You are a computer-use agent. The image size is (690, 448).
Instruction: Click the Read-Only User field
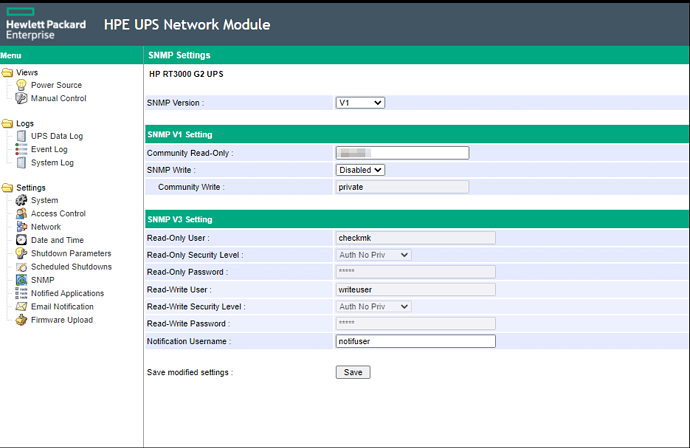tap(415, 238)
